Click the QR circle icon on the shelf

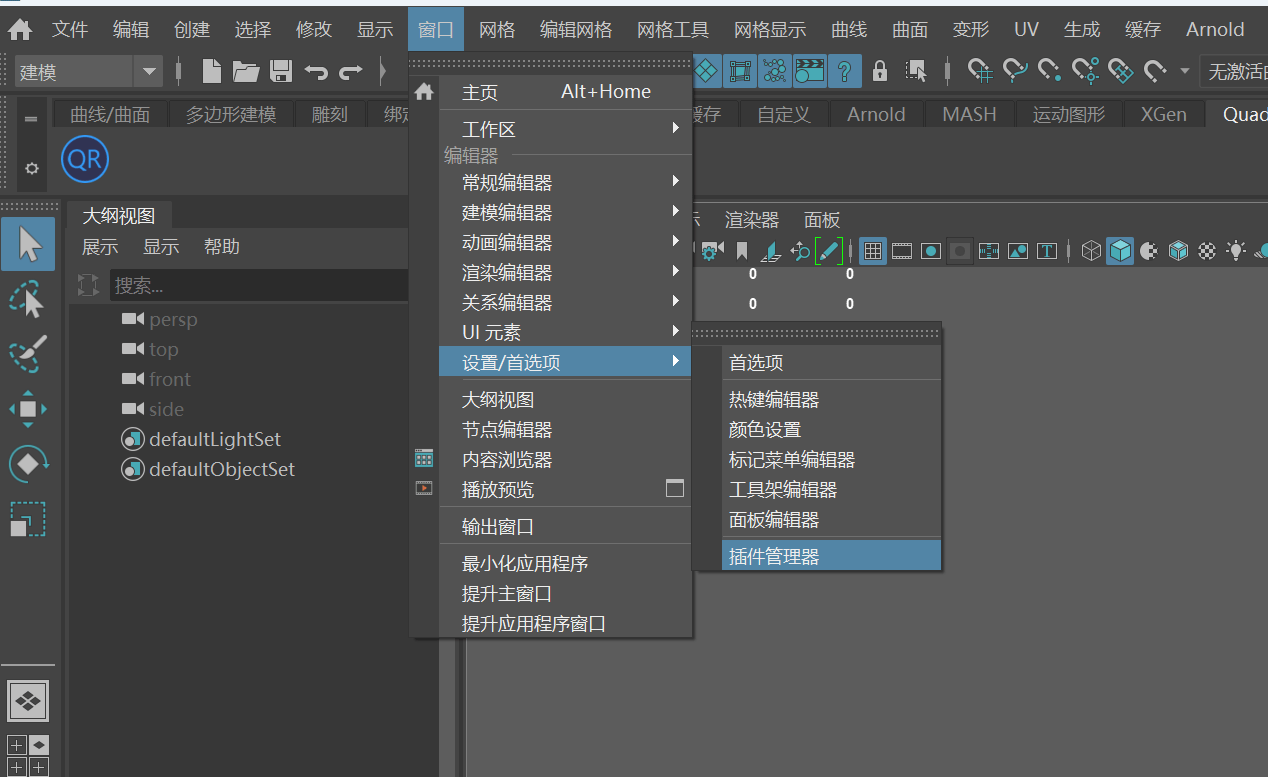pos(84,159)
